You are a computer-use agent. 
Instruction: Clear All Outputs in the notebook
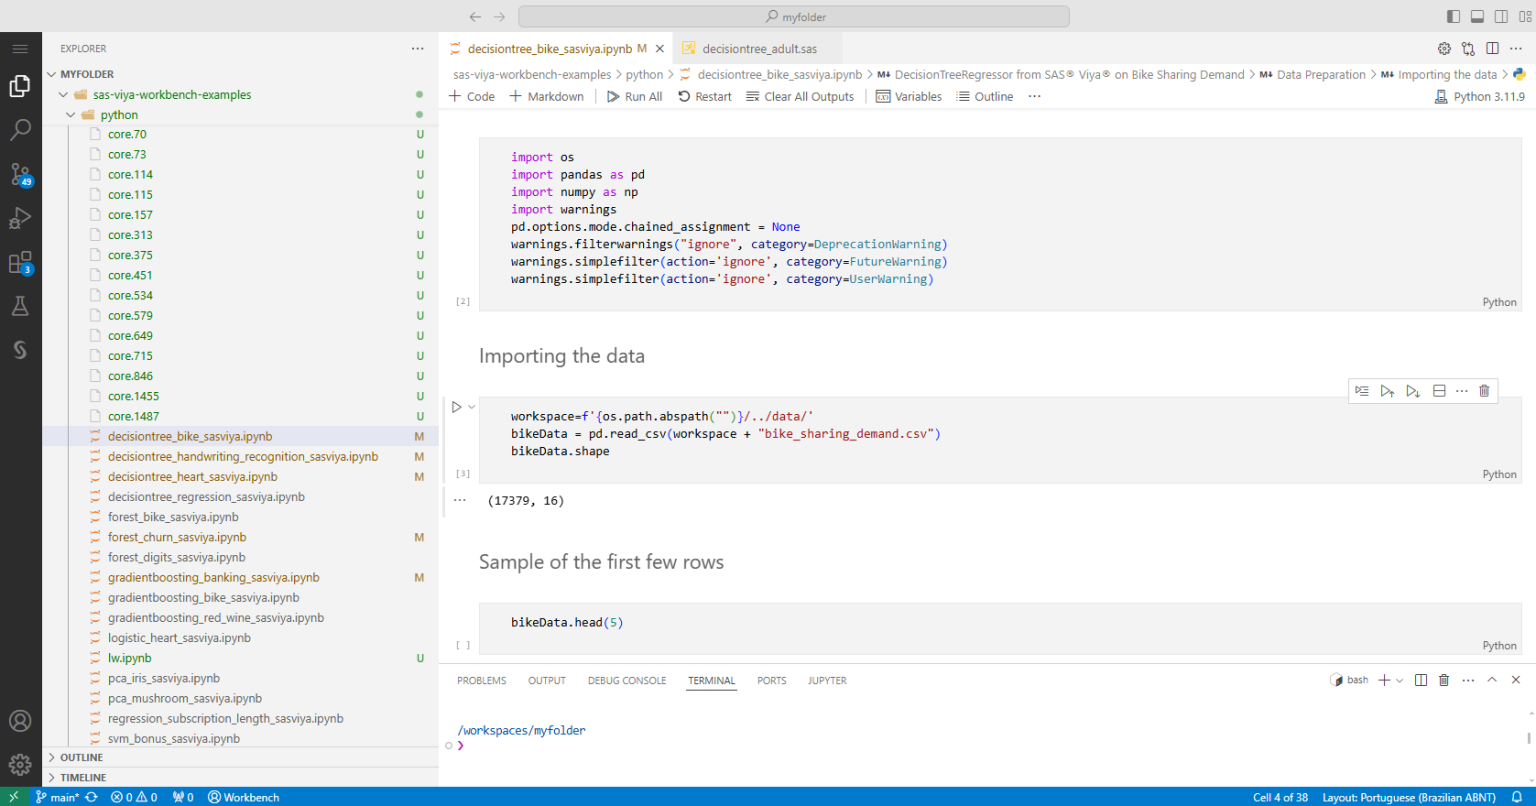pyautogui.click(x=798, y=96)
